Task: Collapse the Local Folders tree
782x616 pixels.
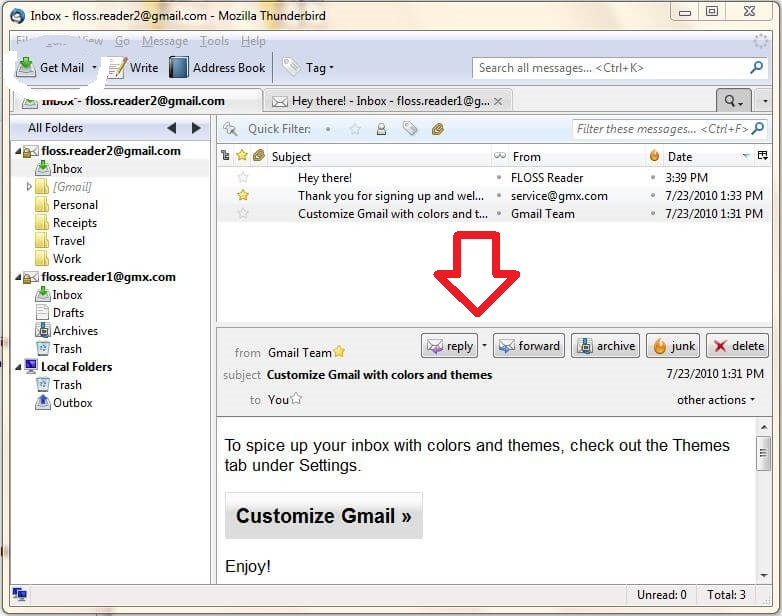Action: click(18, 367)
